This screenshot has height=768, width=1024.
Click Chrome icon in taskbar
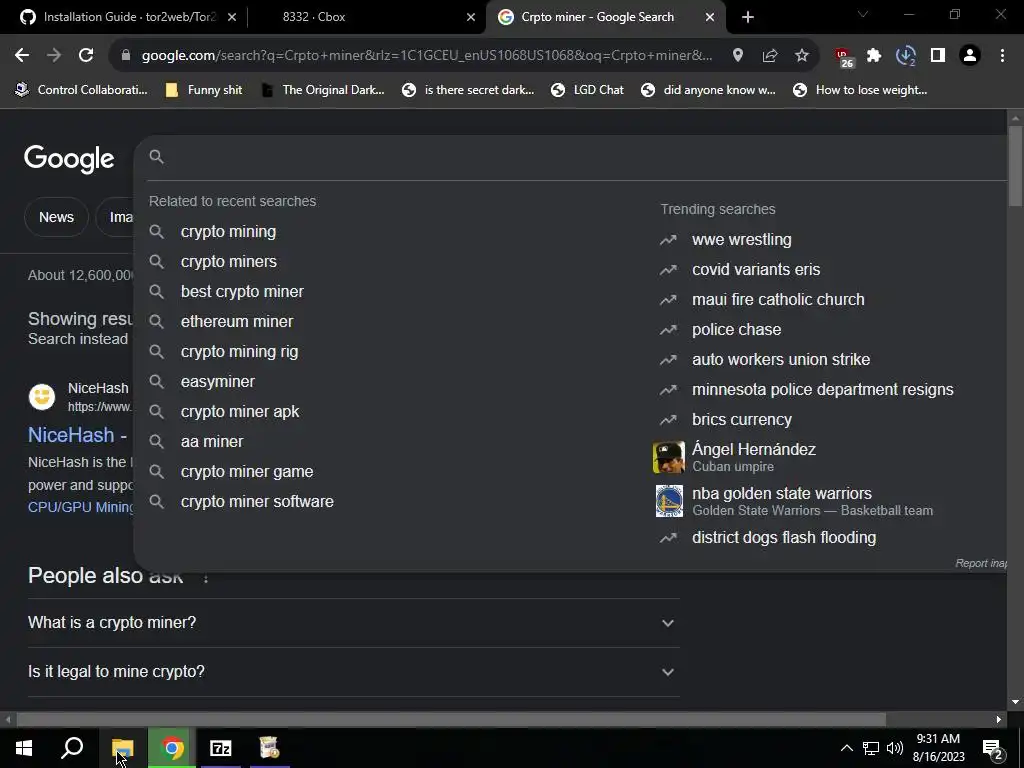[172, 748]
